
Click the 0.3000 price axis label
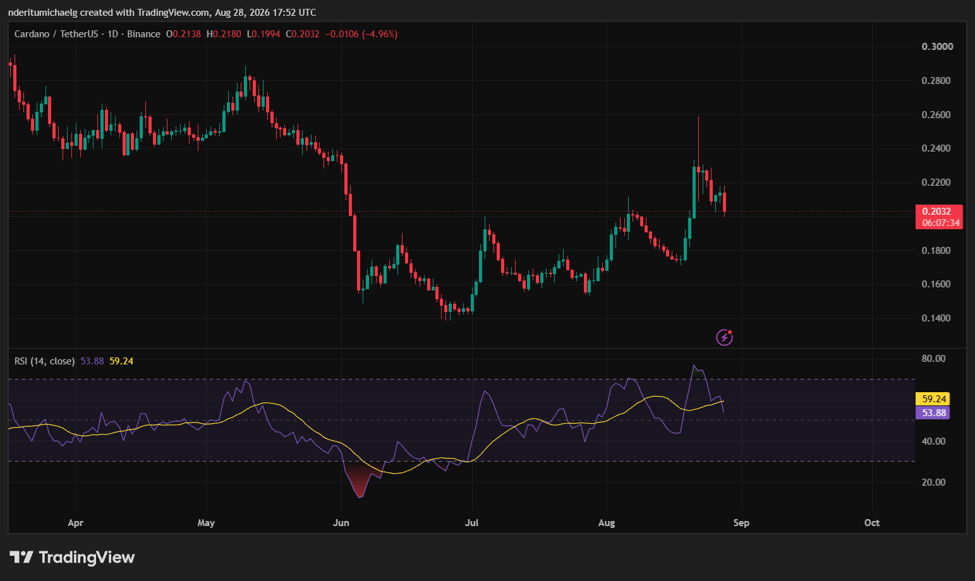click(937, 47)
